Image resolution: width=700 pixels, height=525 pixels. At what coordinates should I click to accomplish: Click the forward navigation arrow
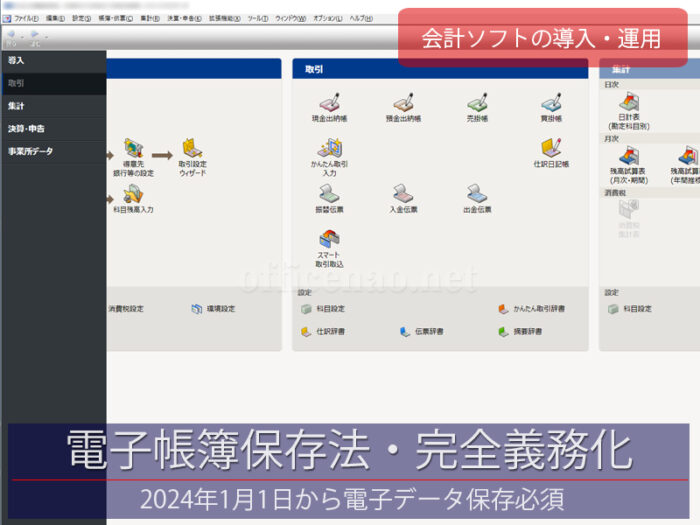coord(34,33)
